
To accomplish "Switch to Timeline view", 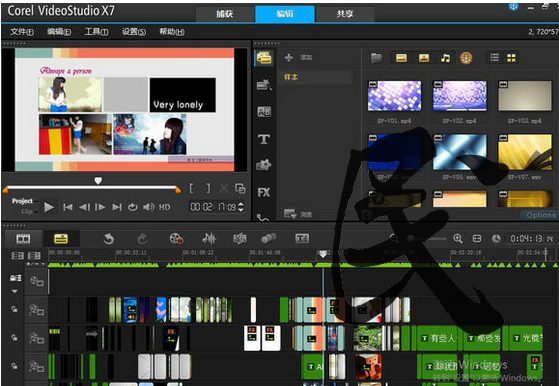I will (61, 239).
